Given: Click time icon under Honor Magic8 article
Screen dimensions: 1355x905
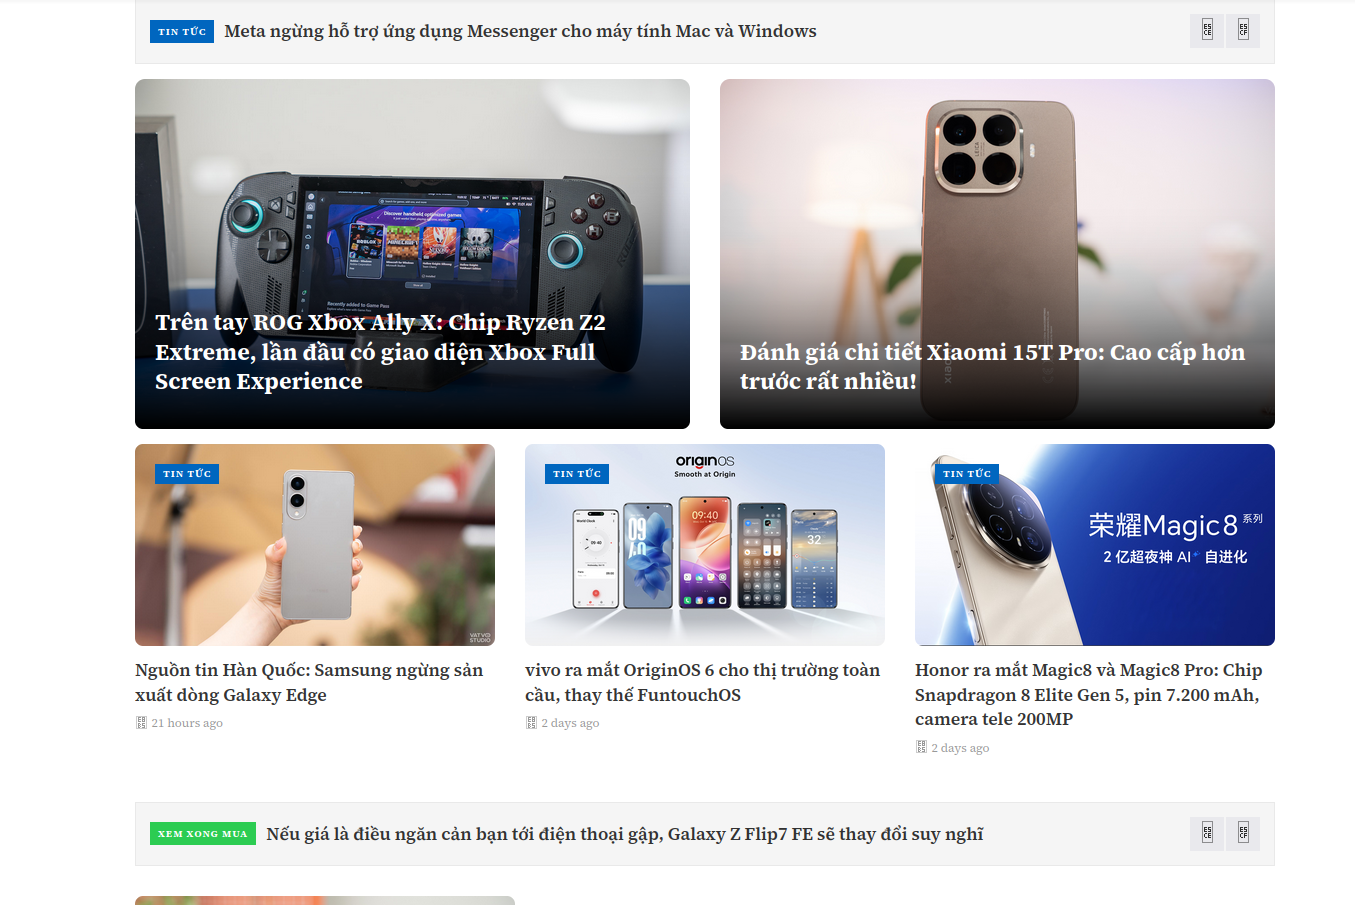Looking at the screenshot, I should tap(921, 747).
